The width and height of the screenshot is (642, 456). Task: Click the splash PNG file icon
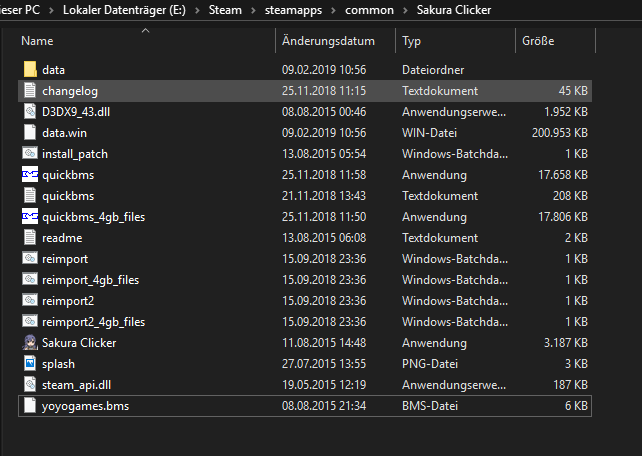[29, 364]
